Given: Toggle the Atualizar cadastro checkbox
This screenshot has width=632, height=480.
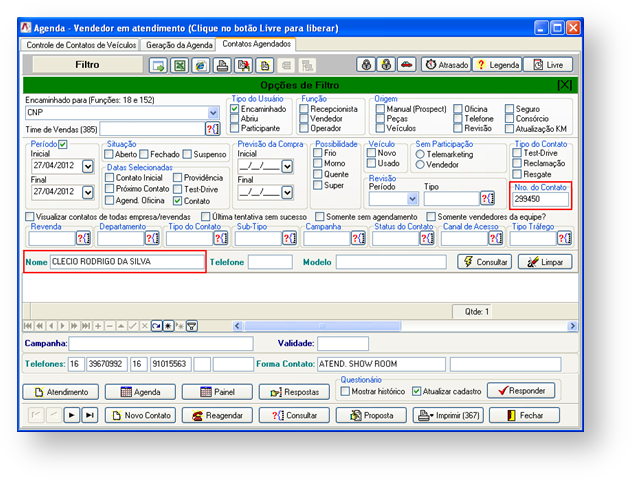Looking at the screenshot, I should click(x=416, y=391).
